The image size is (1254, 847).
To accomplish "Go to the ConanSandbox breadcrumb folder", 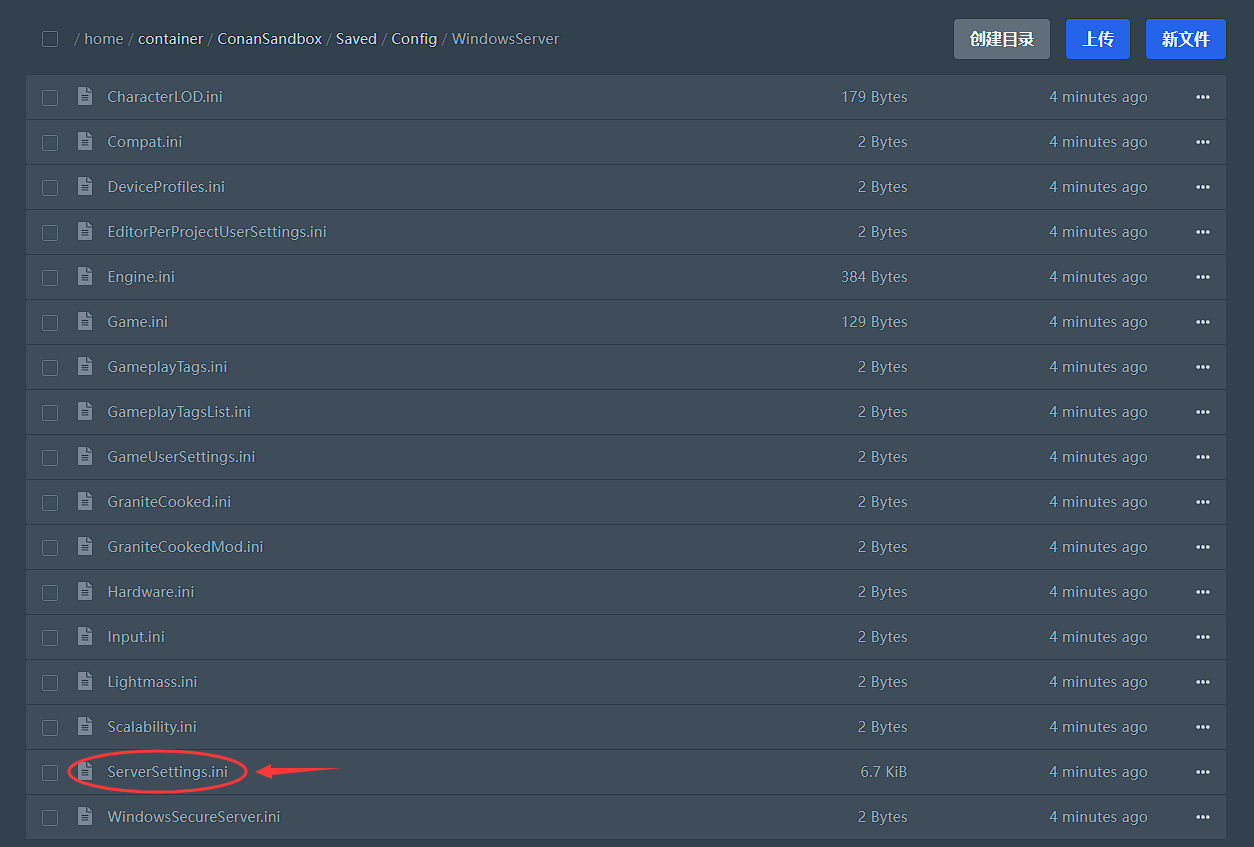I will tap(270, 39).
